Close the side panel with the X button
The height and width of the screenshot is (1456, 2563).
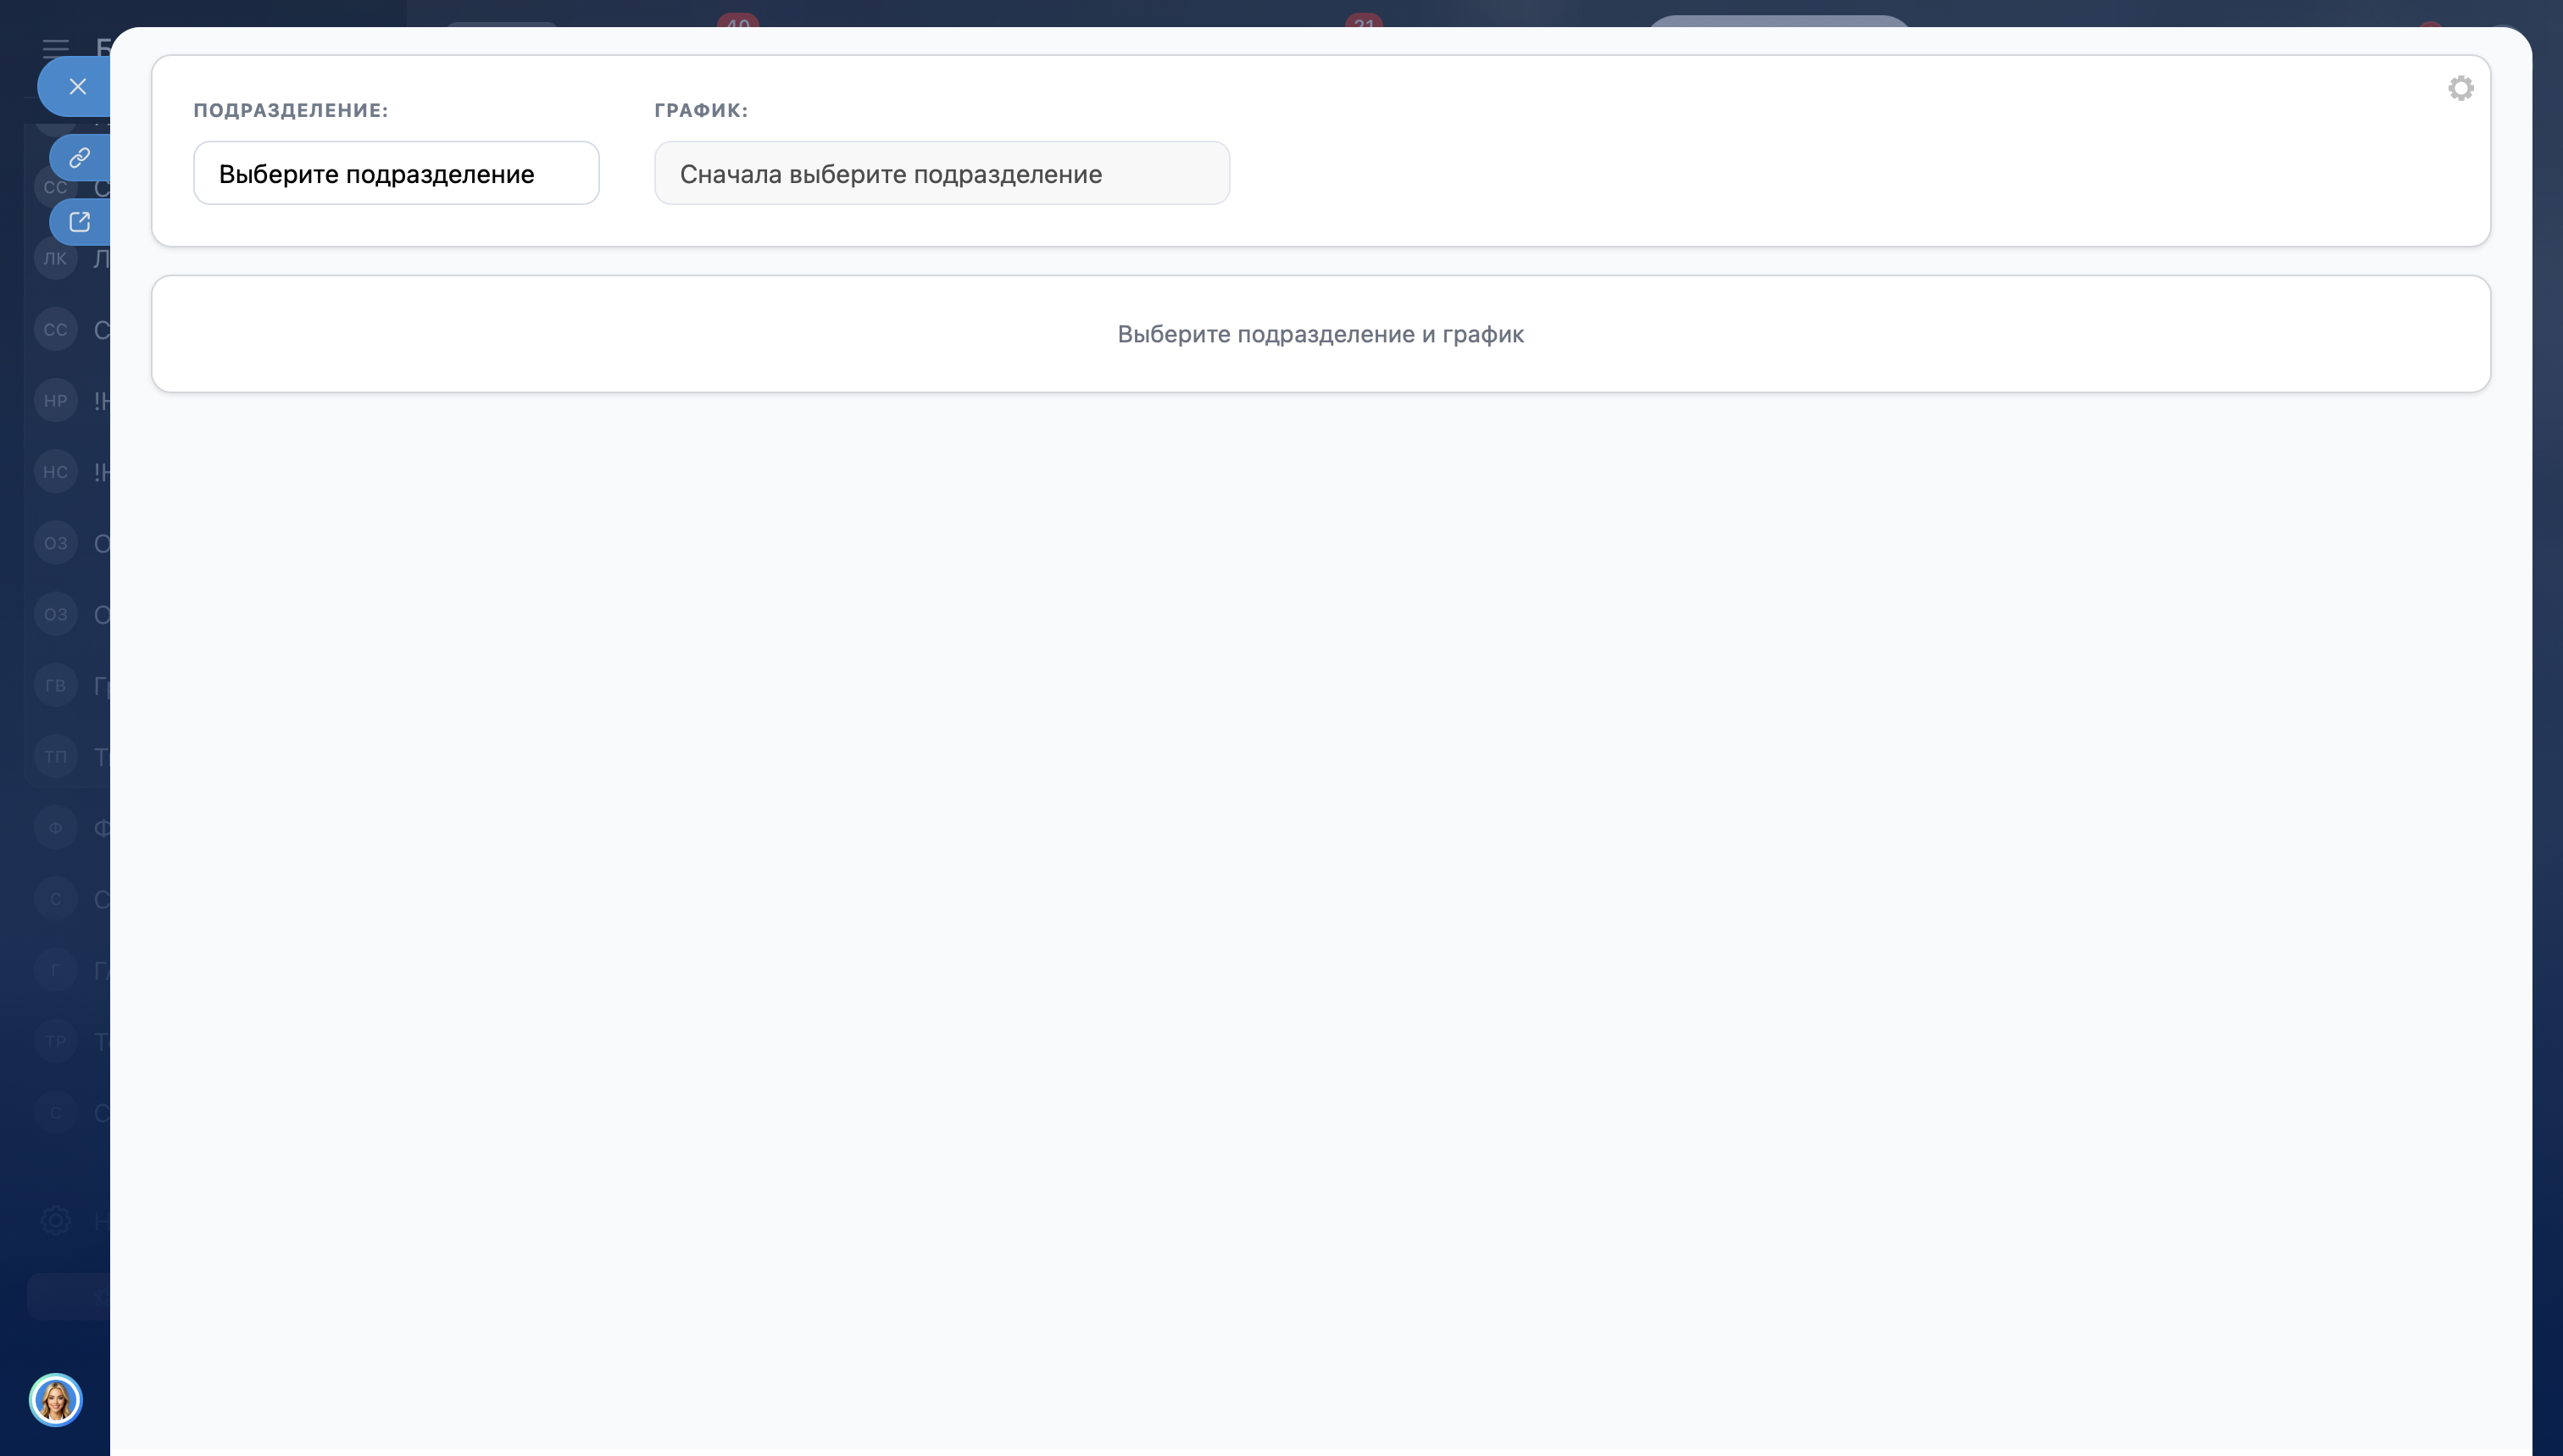pos(77,87)
